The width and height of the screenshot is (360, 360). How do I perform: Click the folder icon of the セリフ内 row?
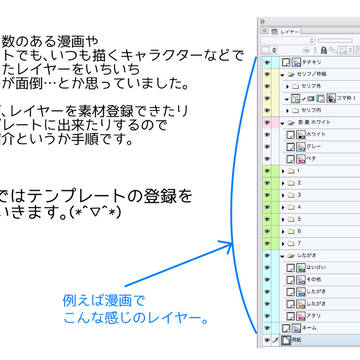(x=296, y=110)
